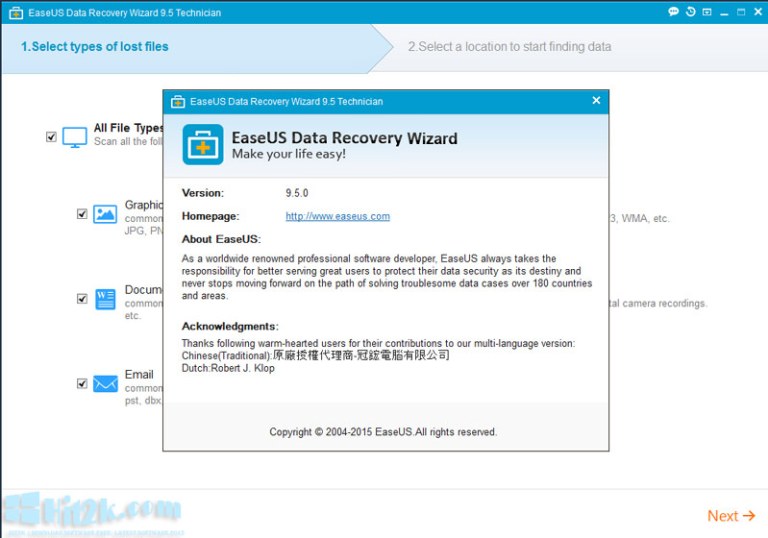This screenshot has height=538, width=768.
Task: Click the version value 9.5.0
Action: tap(297, 193)
